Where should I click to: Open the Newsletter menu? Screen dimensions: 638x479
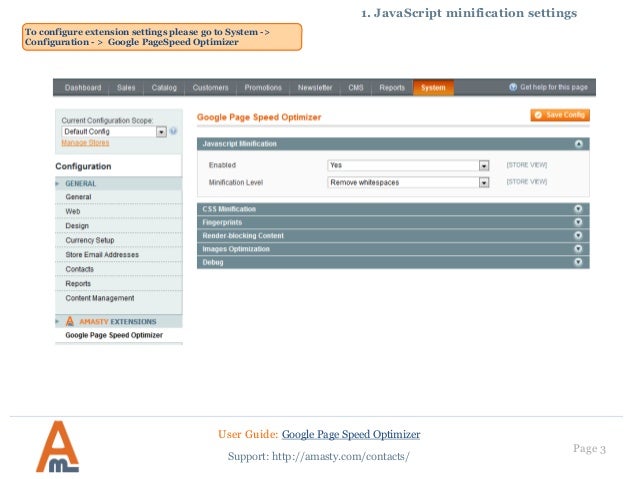click(315, 87)
